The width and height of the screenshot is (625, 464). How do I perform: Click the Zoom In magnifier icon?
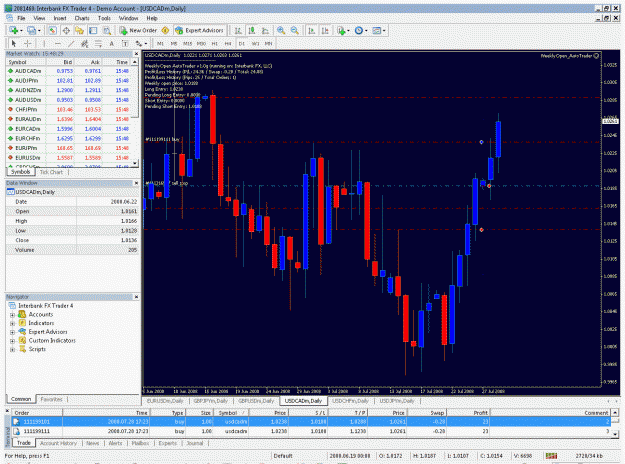(281, 30)
